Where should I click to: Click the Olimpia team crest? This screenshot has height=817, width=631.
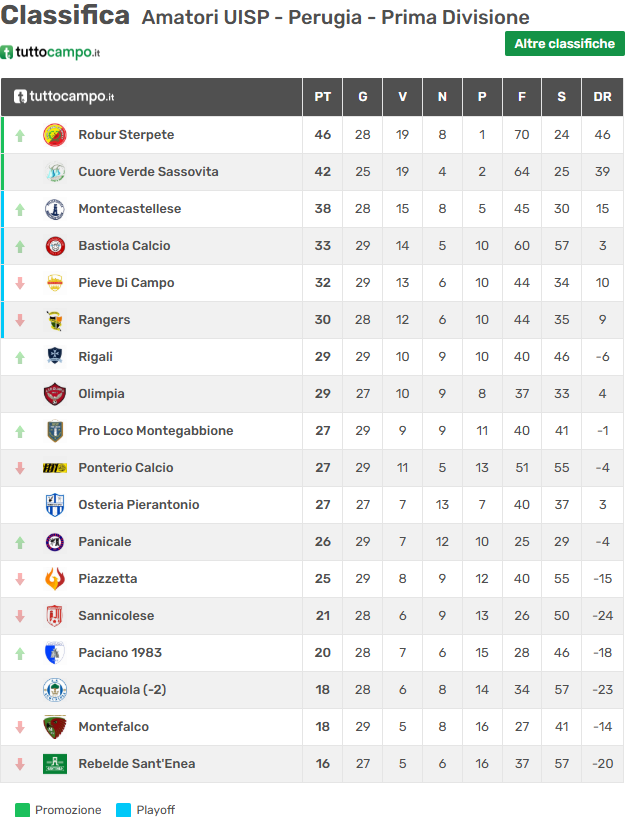click(54, 394)
